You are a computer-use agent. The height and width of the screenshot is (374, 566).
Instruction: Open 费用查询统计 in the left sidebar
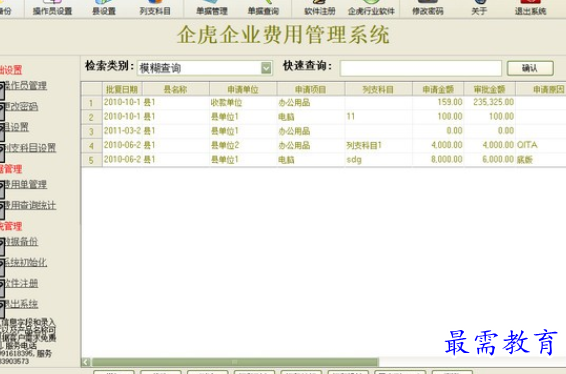[30, 205]
